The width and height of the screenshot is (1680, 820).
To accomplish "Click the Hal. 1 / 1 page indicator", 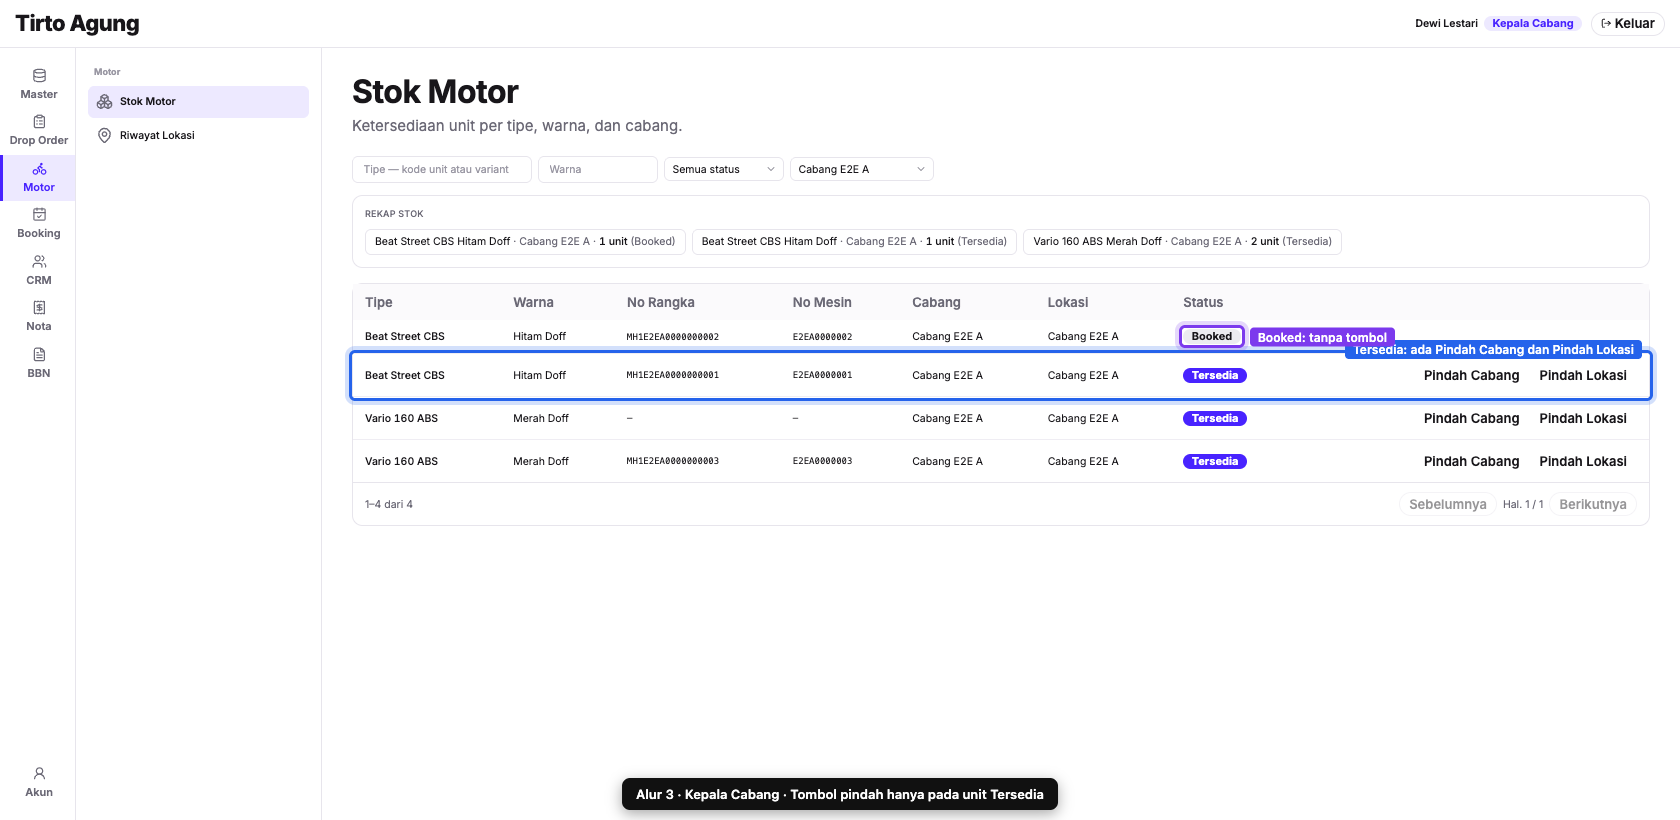I will pyautogui.click(x=1523, y=504).
